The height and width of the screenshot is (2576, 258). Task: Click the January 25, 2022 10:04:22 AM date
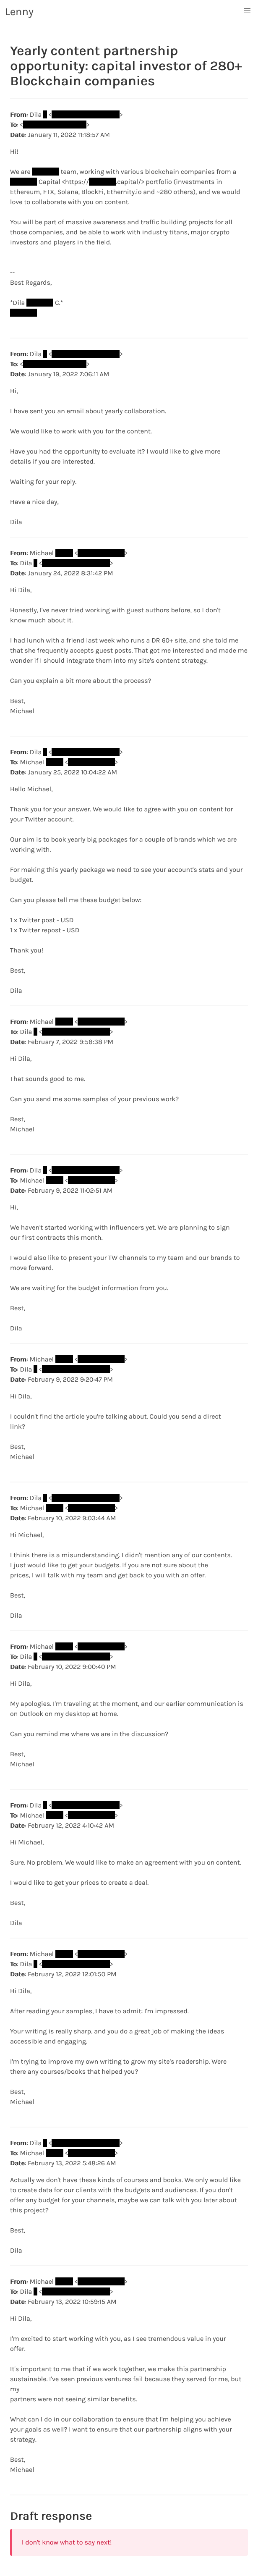(x=69, y=772)
